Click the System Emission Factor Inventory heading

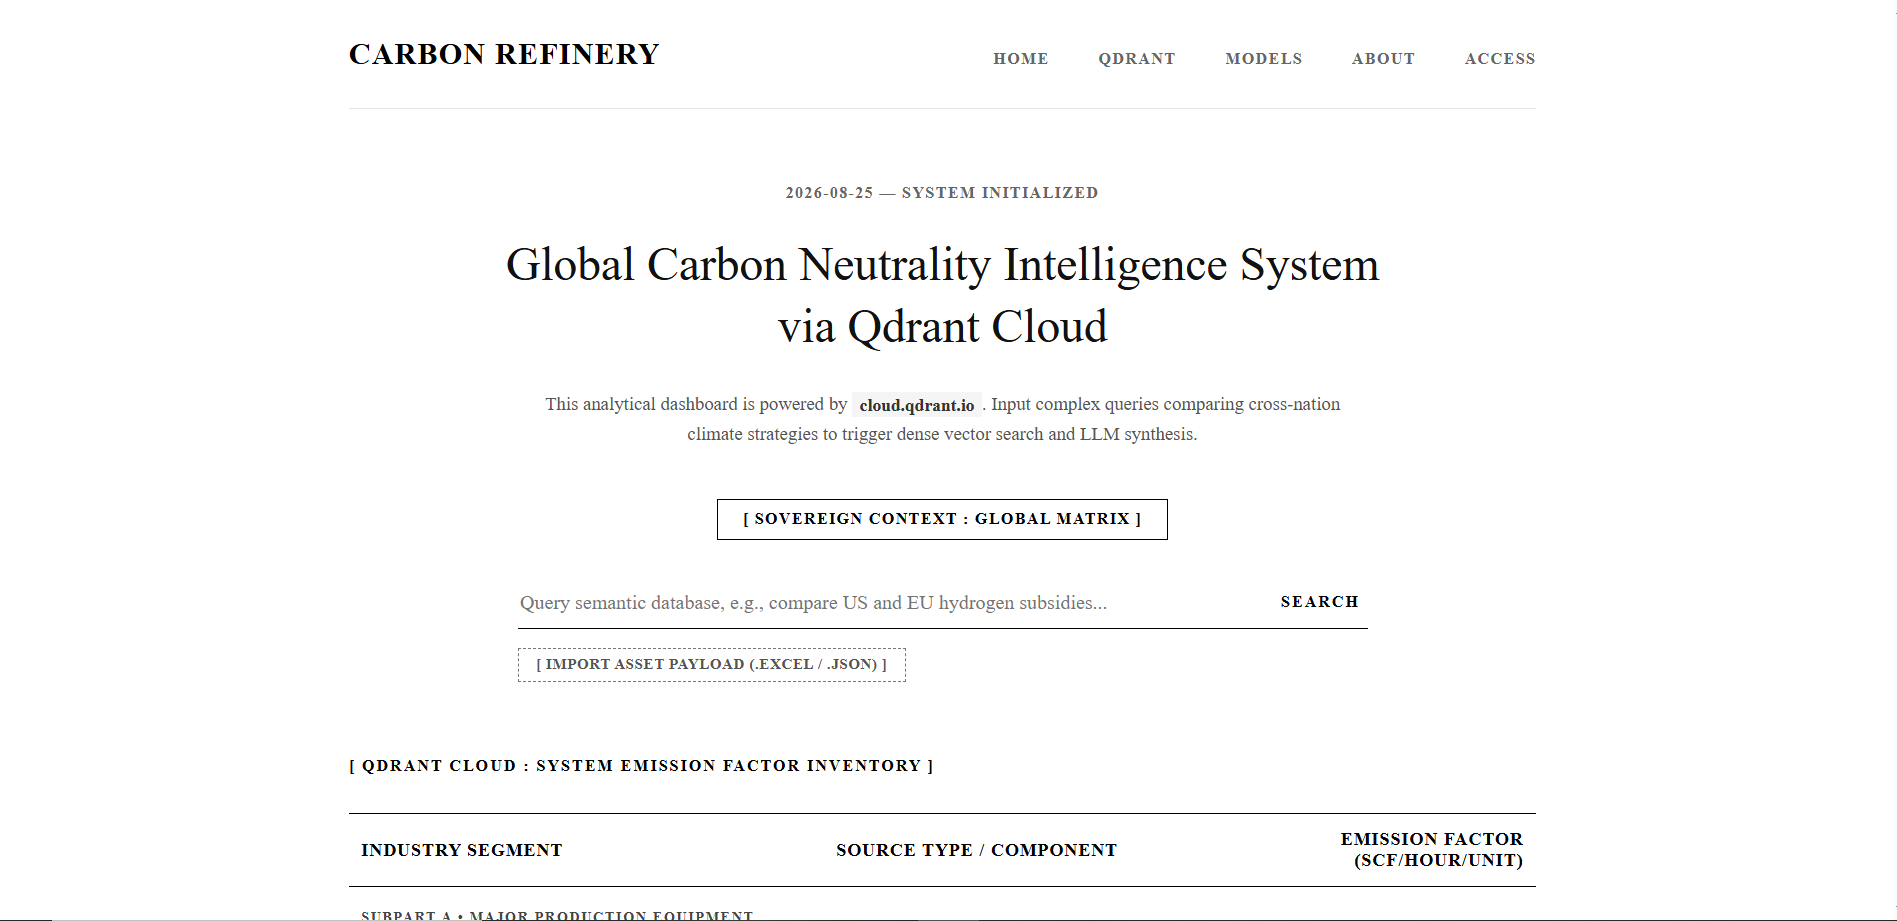[x=641, y=766]
